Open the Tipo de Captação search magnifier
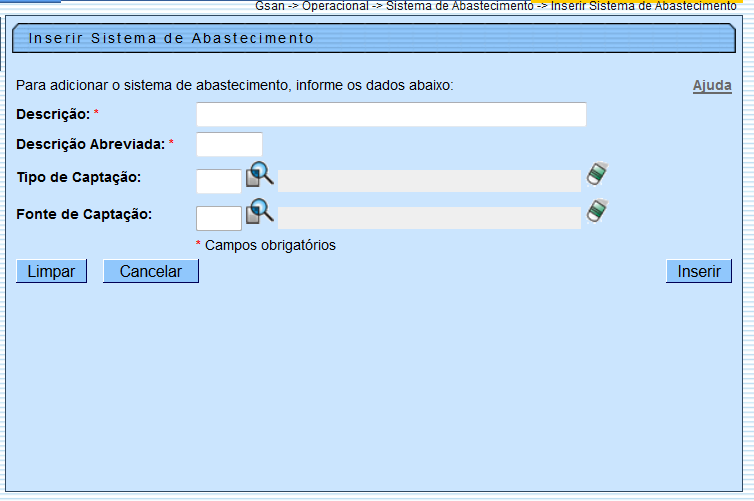 [259, 174]
